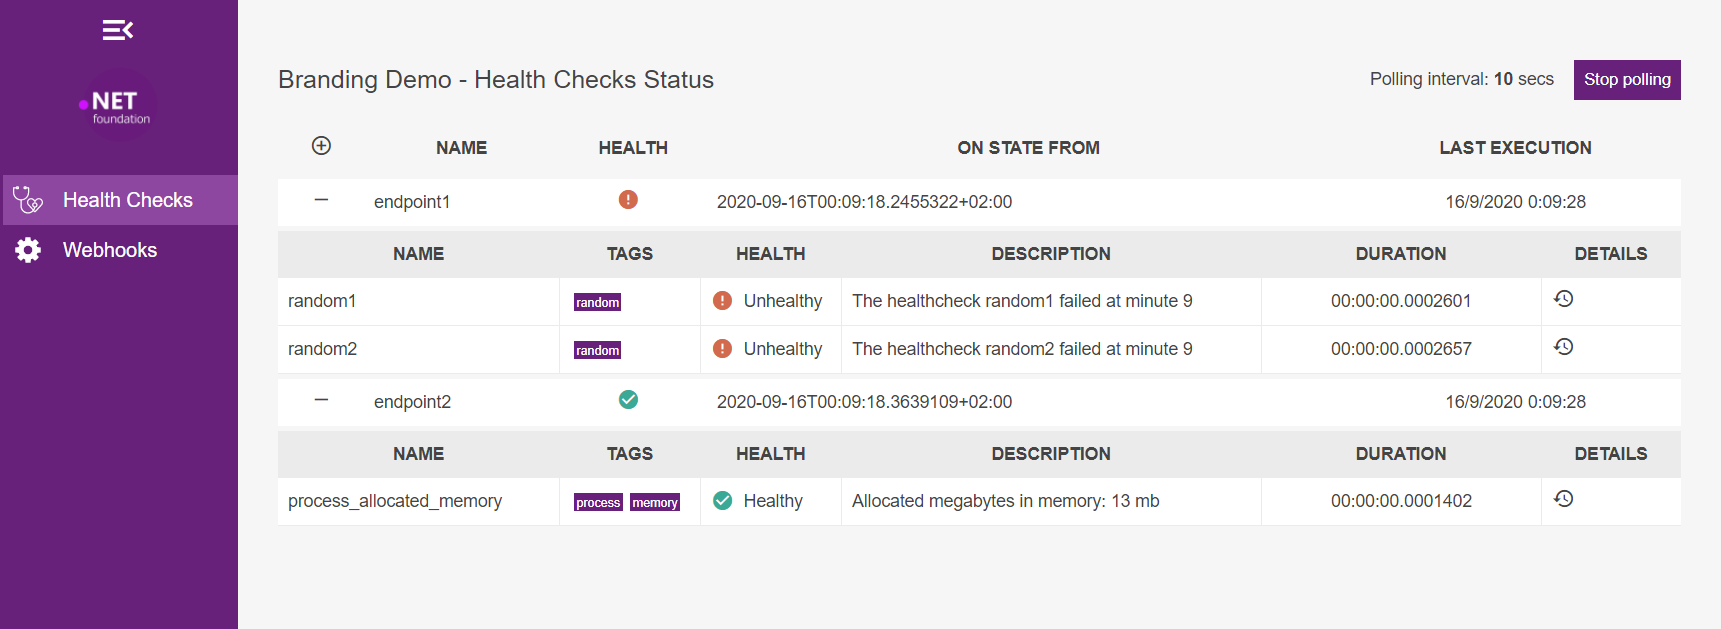
Task: Open execution history details for random1
Action: click(x=1563, y=299)
